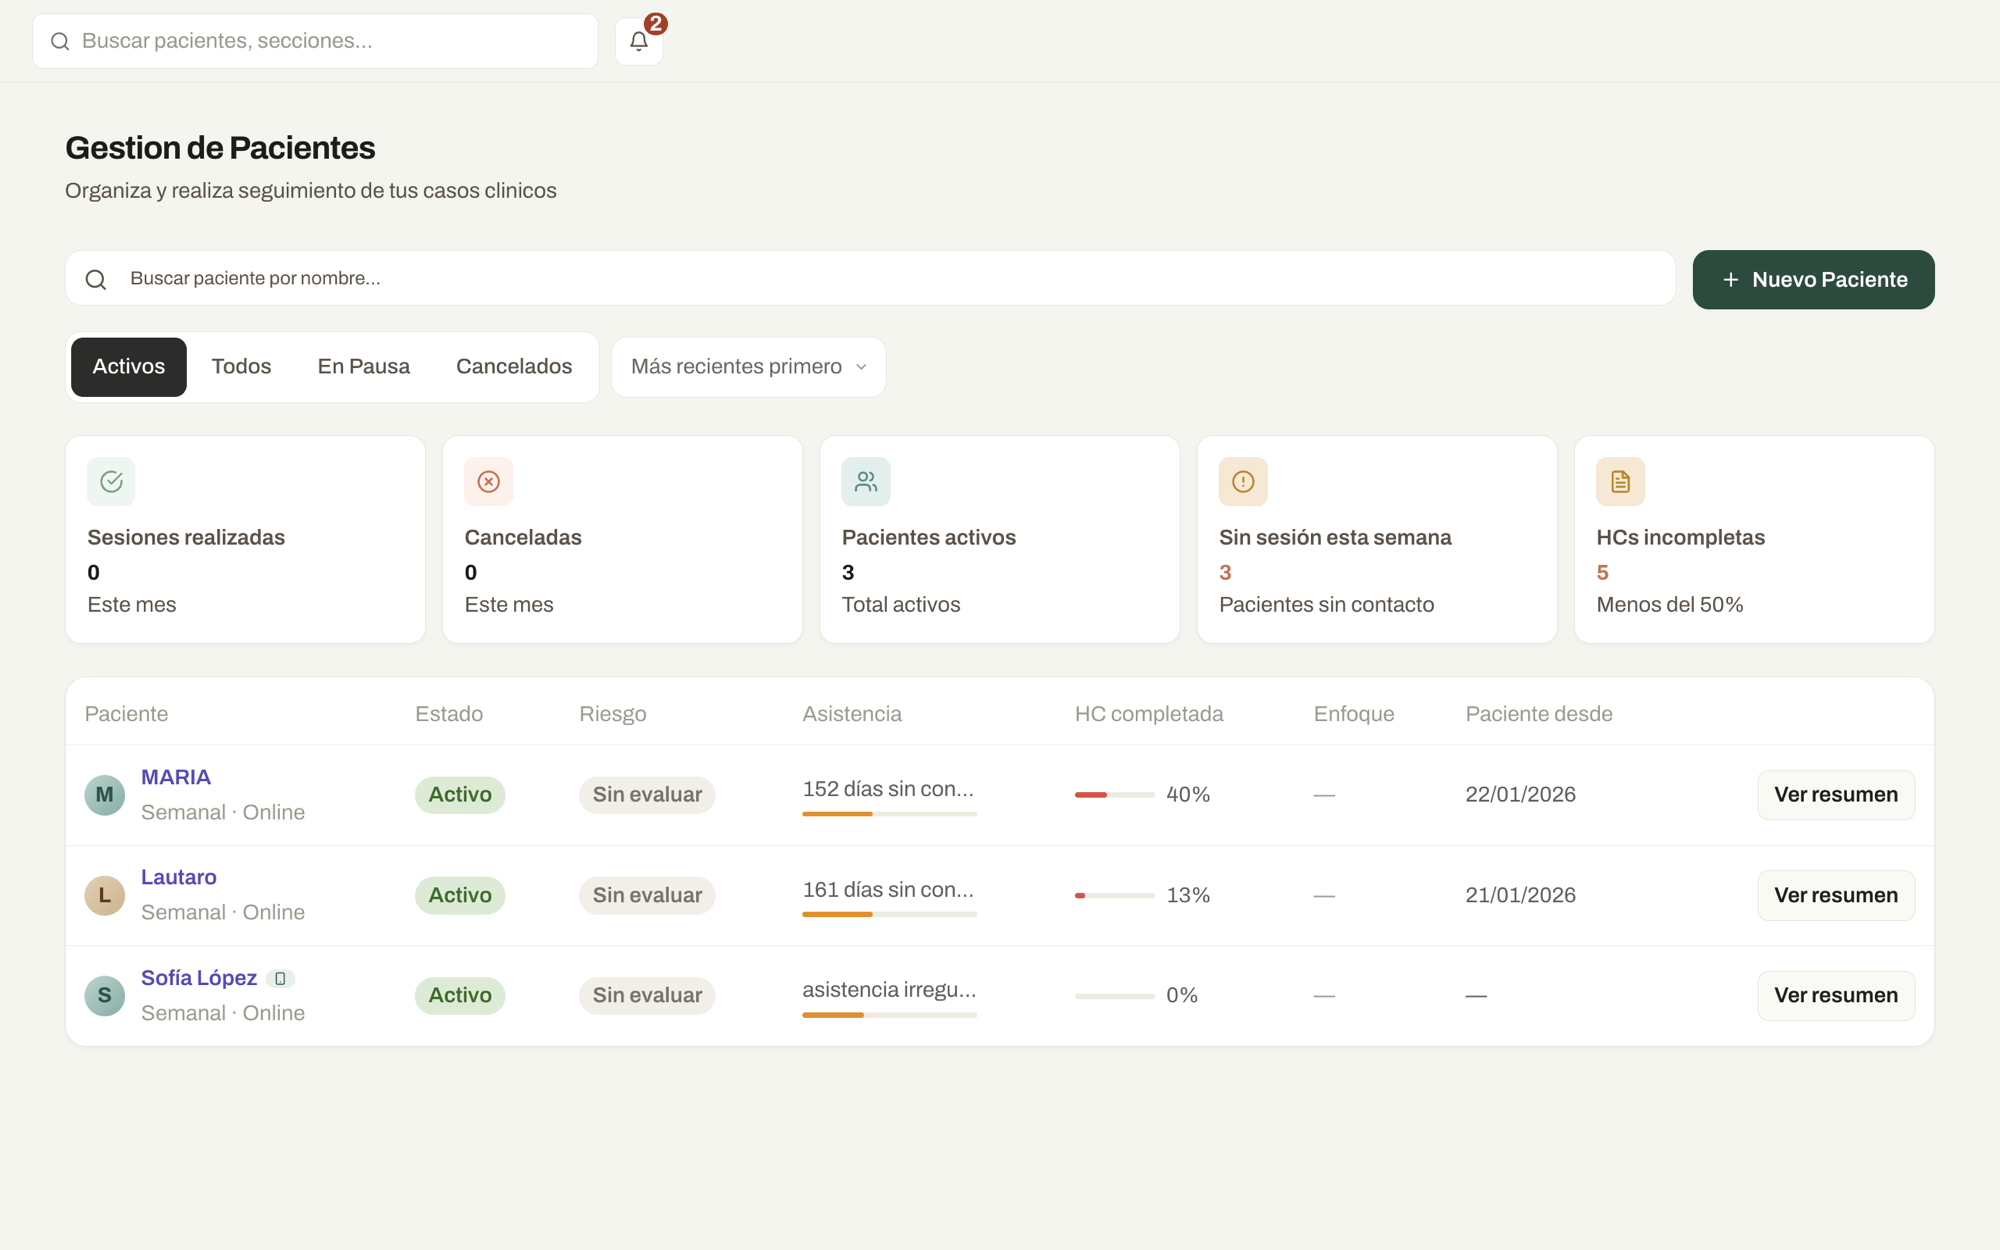Click Sofía López's attendance progress bar
This screenshot has width=2000, height=1250.
tap(889, 1015)
